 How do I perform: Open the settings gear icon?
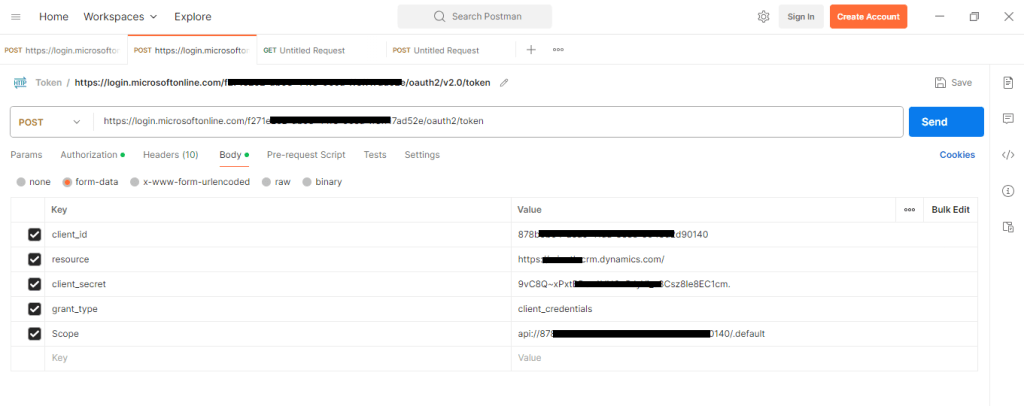point(763,17)
